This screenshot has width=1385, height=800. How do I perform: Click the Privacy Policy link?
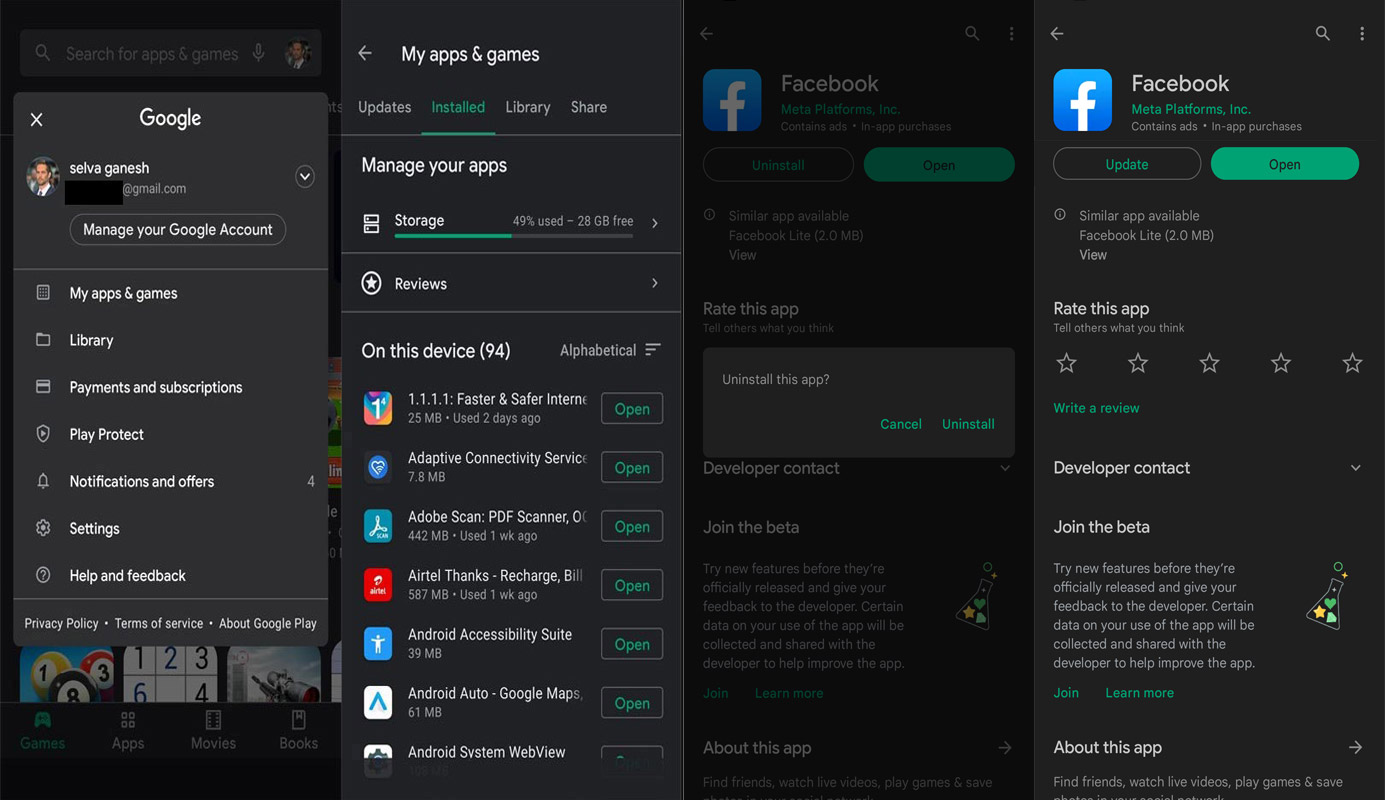61,623
